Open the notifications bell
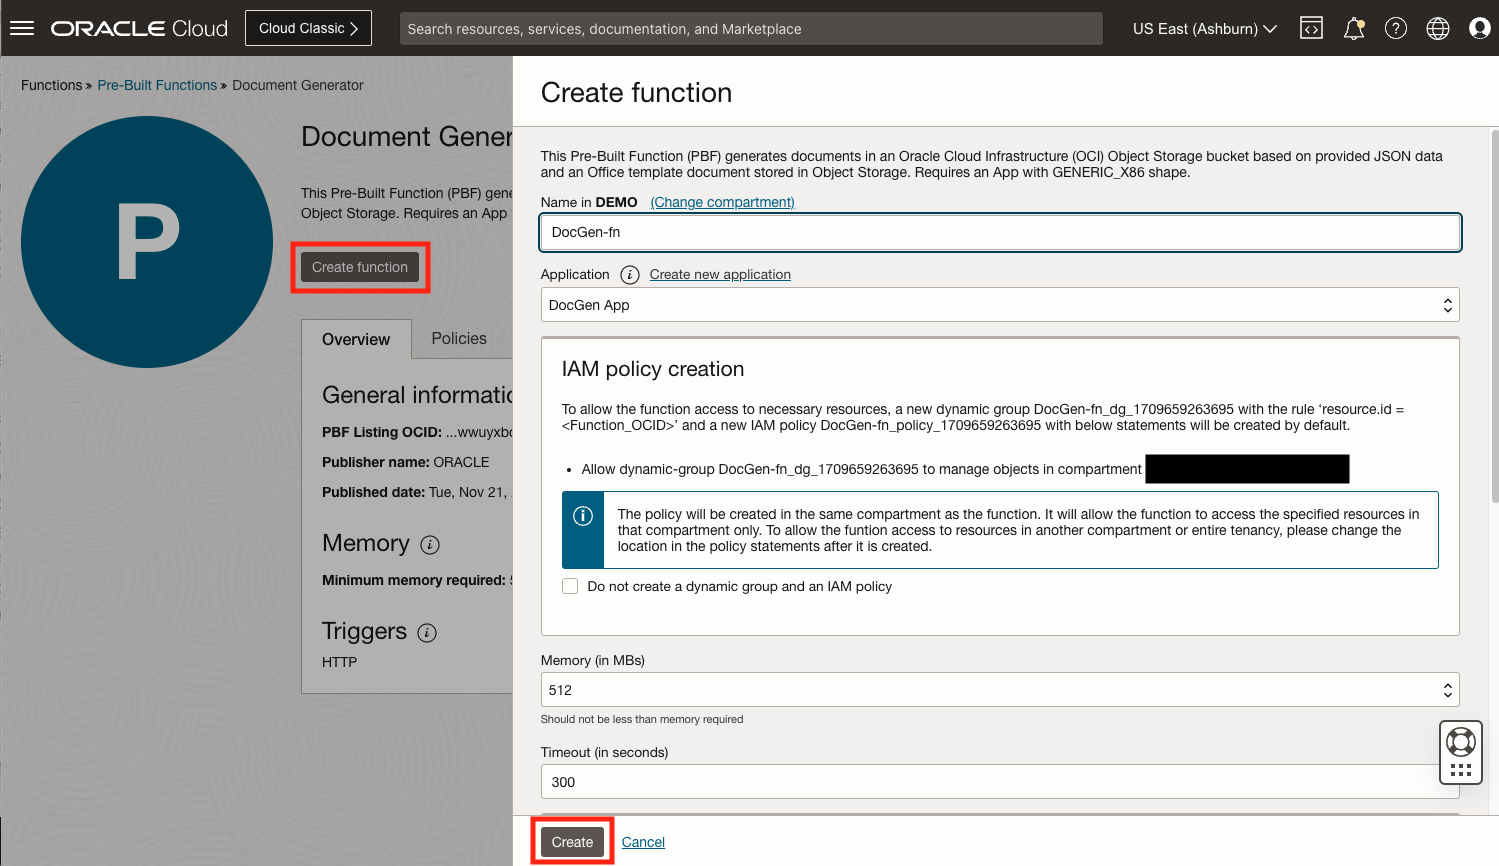1499x866 pixels. pos(1353,28)
